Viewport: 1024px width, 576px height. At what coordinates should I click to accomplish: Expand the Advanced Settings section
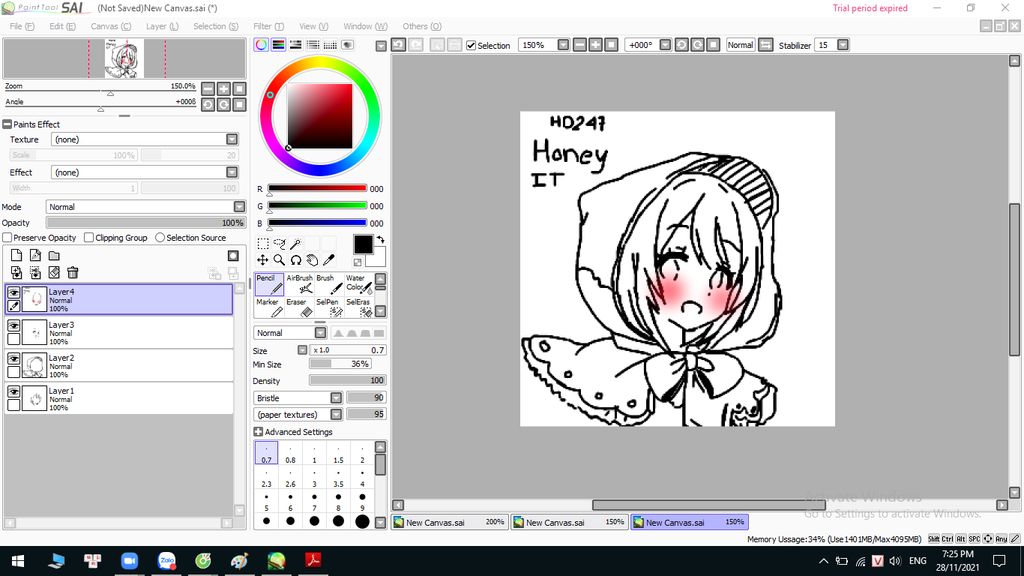click(258, 432)
